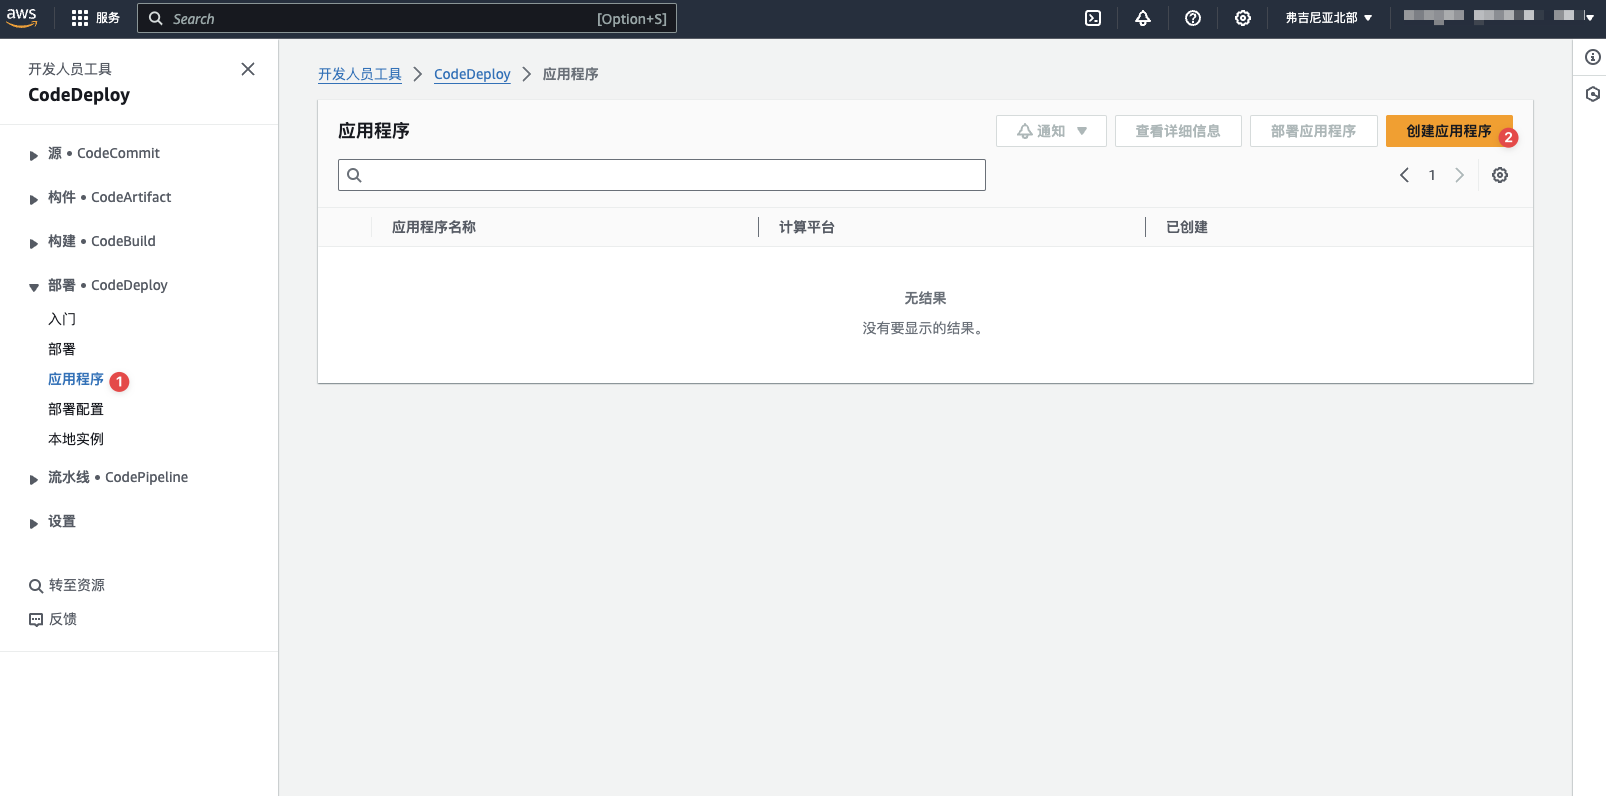Open the Getting started (入门) sidebar item
1606x796 pixels.
point(62,319)
